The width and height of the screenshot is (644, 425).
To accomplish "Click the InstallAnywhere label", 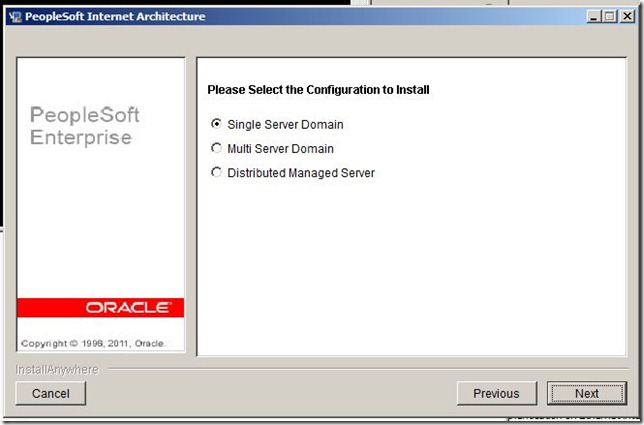I will (x=57, y=370).
